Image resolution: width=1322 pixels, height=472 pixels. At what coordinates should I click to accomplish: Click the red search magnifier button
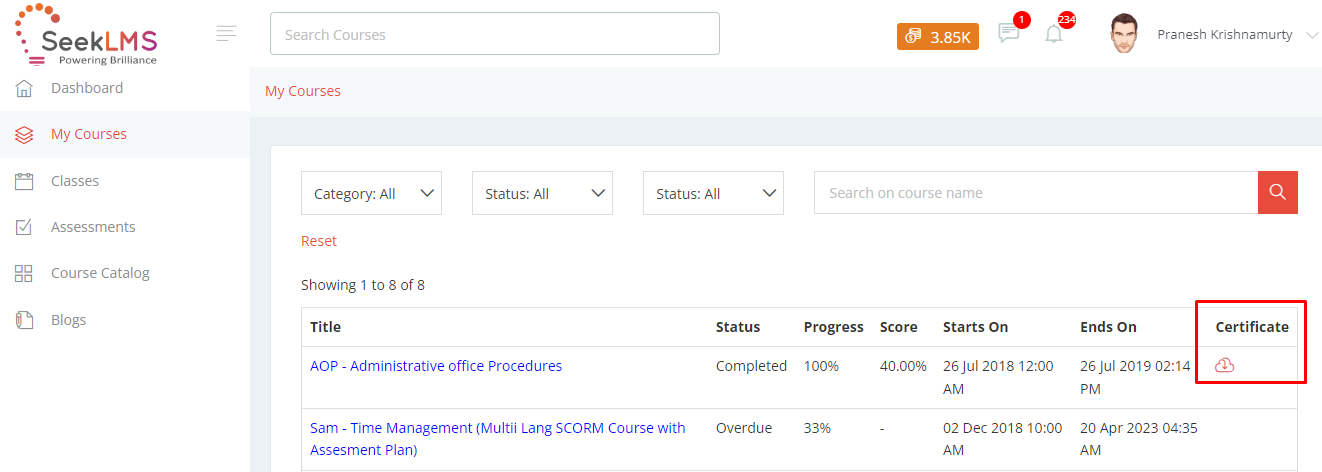coord(1277,192)
